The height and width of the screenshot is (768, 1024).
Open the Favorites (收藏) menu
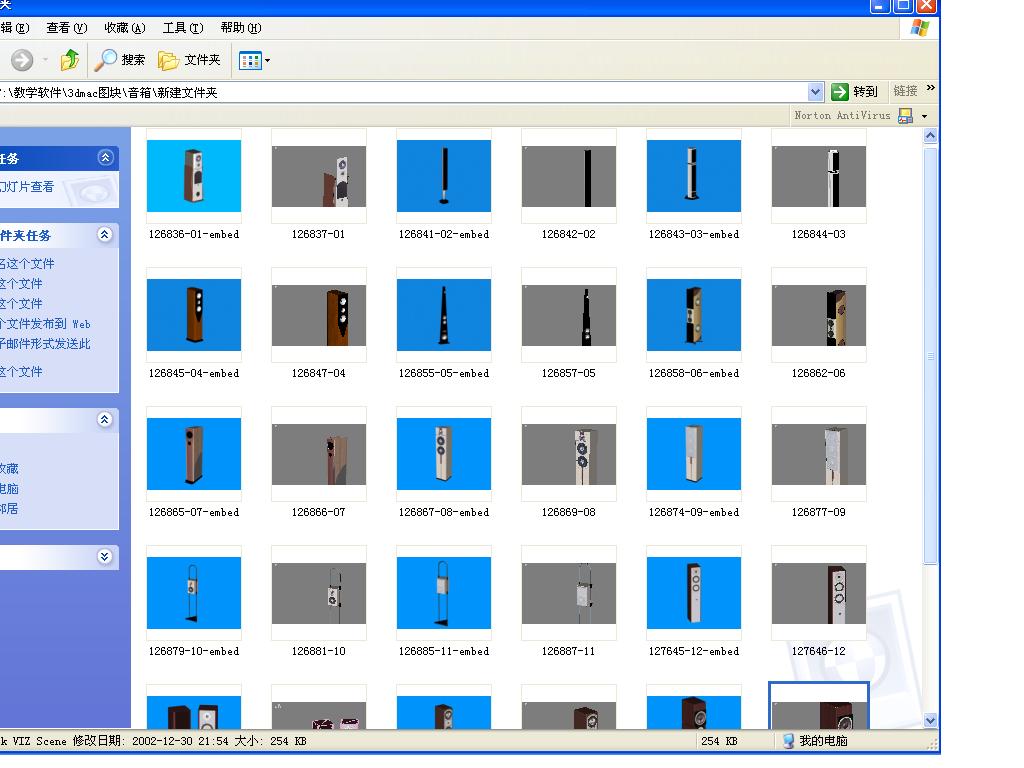[x=125, y=27]
